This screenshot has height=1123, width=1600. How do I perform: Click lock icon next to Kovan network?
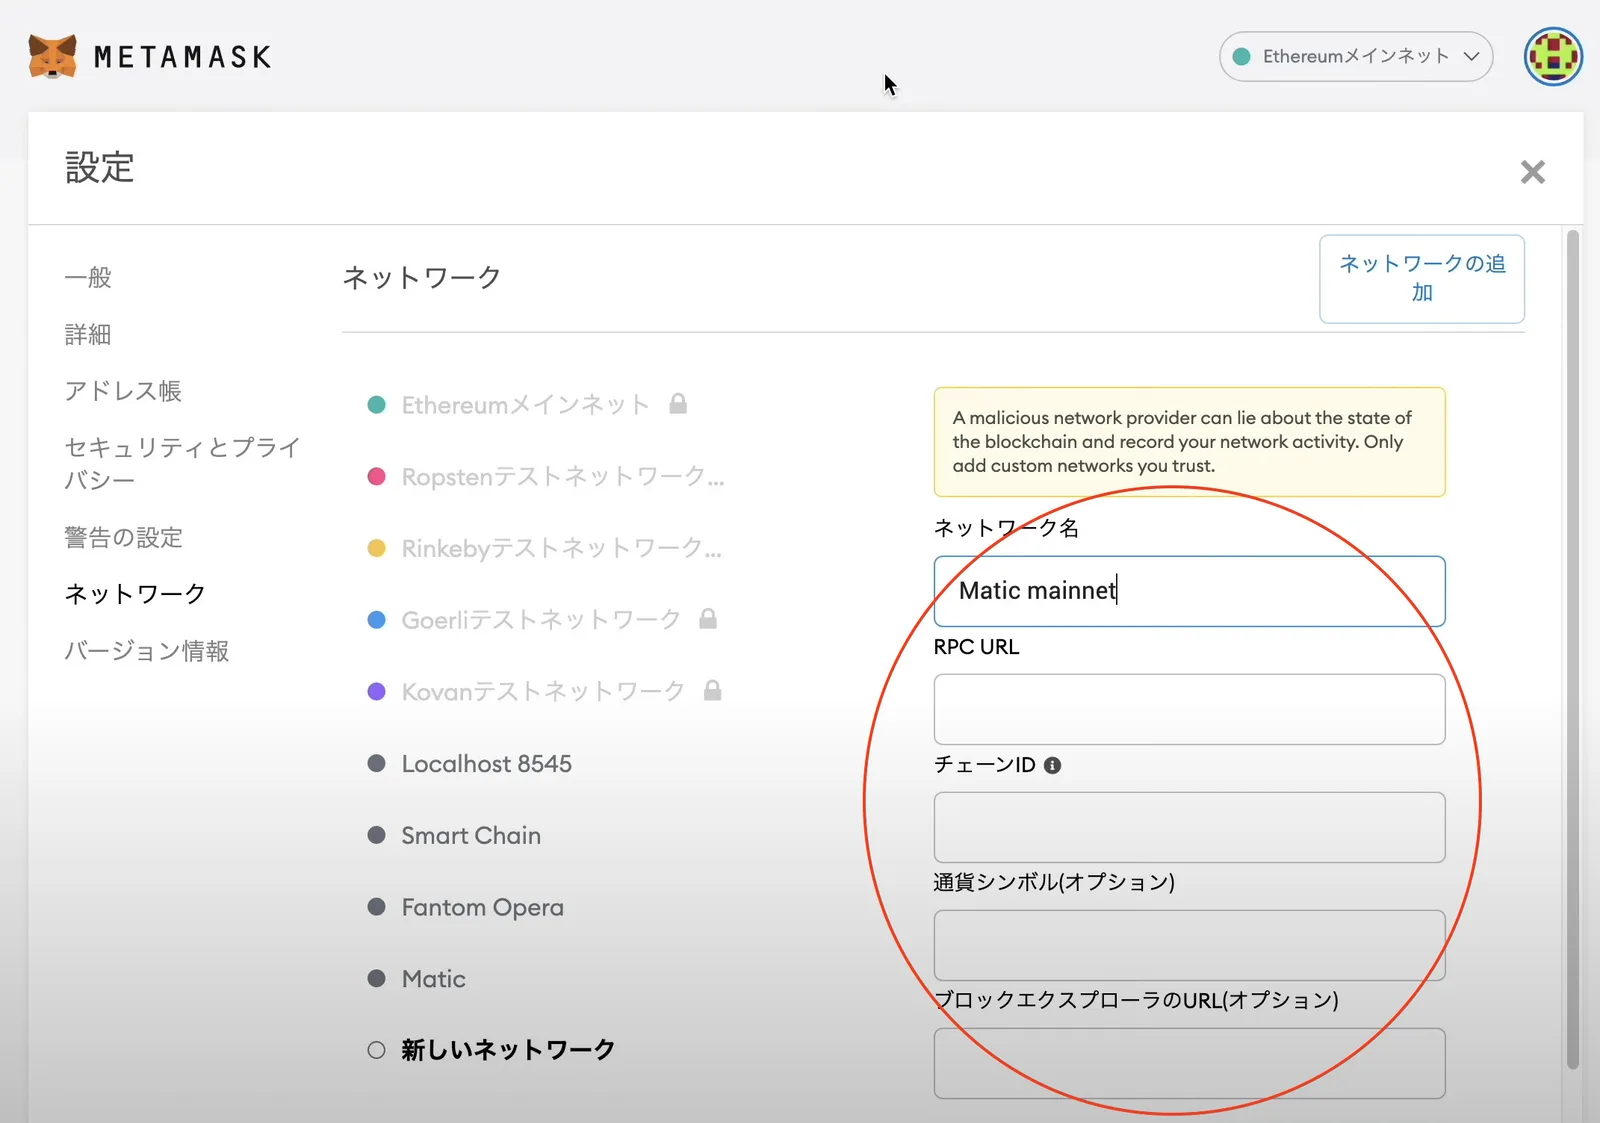712,690
